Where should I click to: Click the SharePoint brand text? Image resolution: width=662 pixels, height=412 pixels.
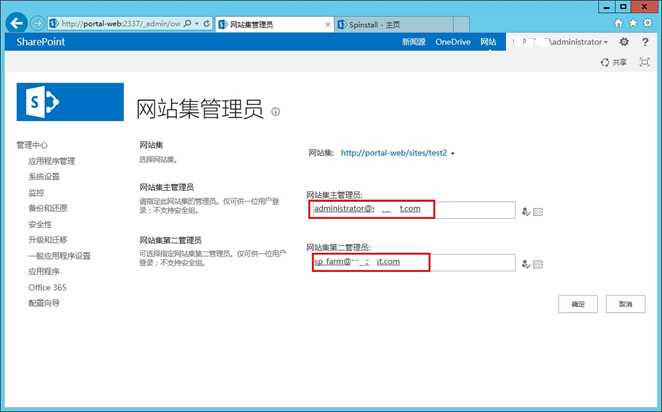click(41, 42)
